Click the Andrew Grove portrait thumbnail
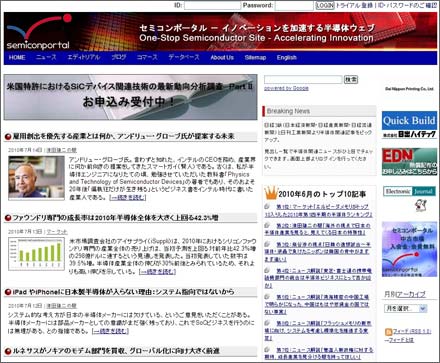 [x=36, y=178]
